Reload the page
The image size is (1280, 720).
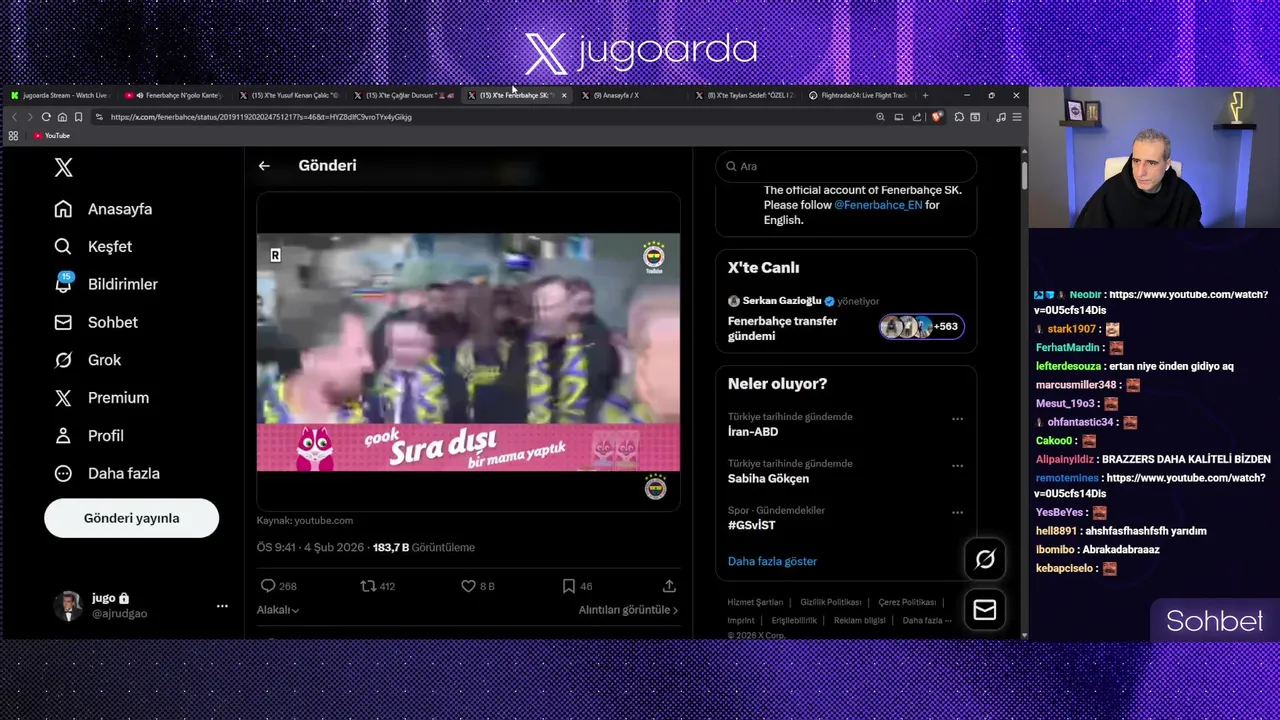click(x=46, y=117)
